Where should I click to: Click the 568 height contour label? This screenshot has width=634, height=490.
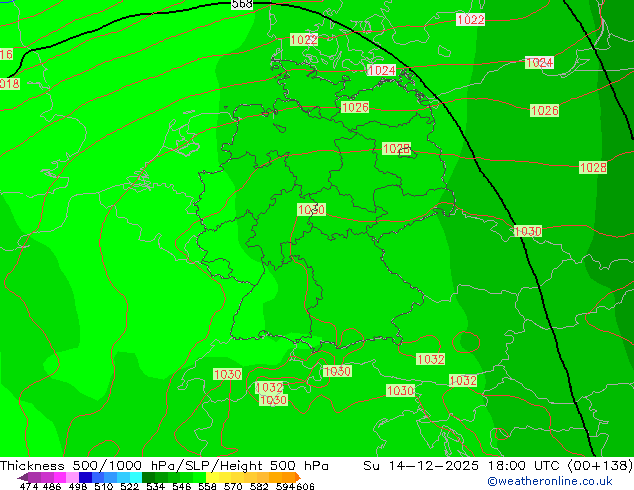pos(242,4)
